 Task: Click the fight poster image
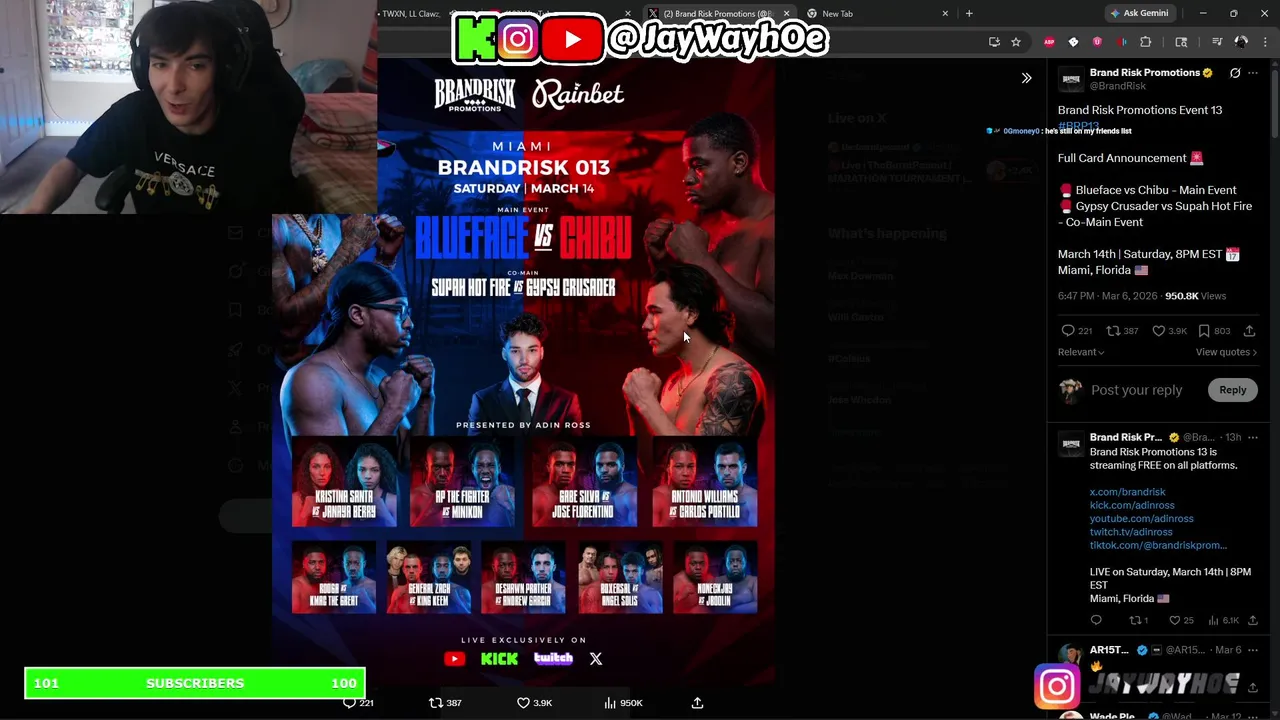(x=524, y=370)
